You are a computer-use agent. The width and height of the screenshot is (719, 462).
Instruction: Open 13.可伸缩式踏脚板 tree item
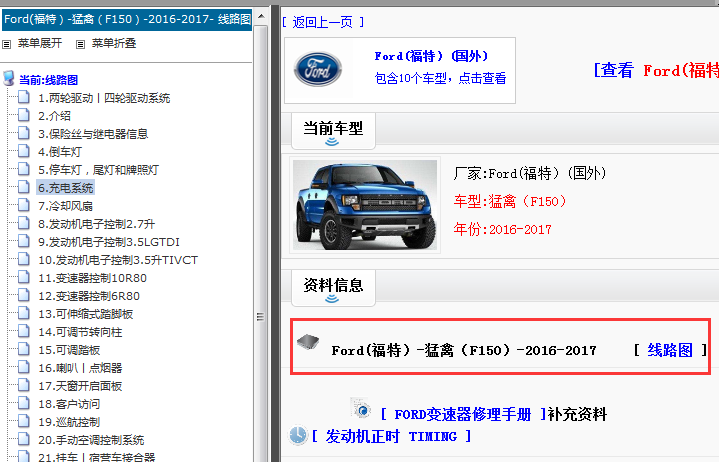(x=85, y=314)
